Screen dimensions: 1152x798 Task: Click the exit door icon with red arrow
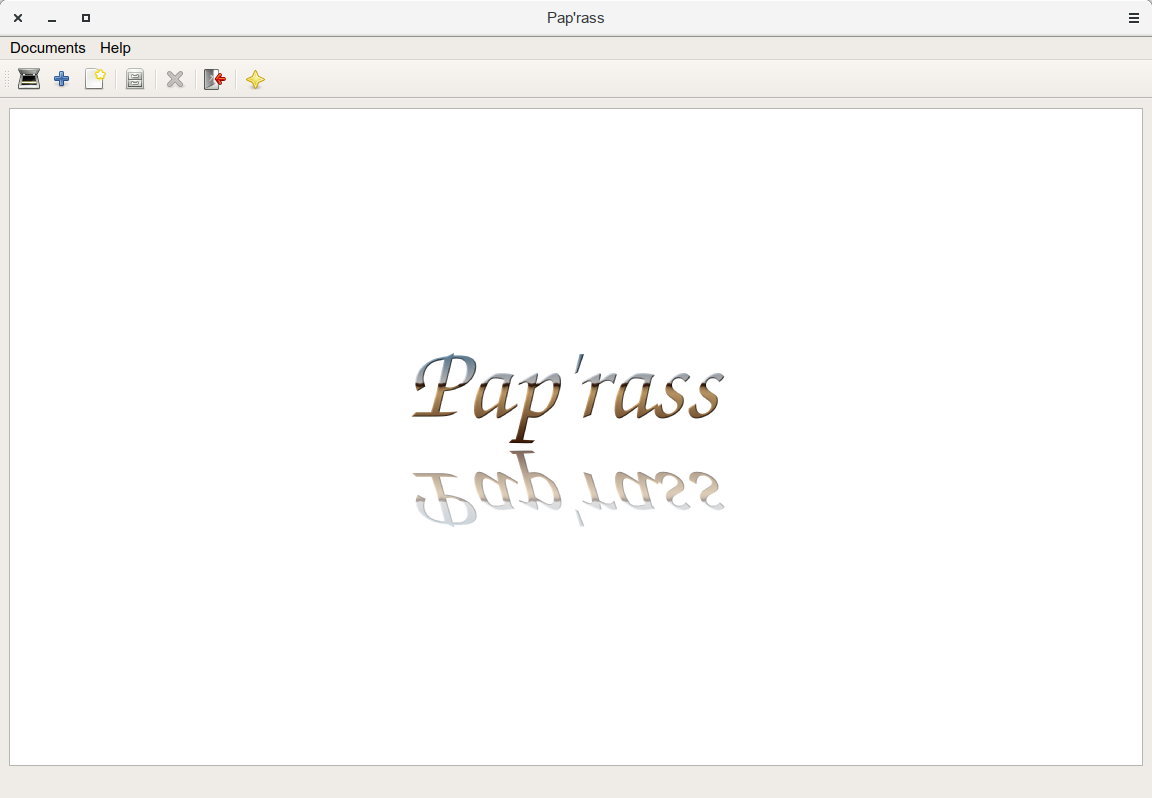214,79
